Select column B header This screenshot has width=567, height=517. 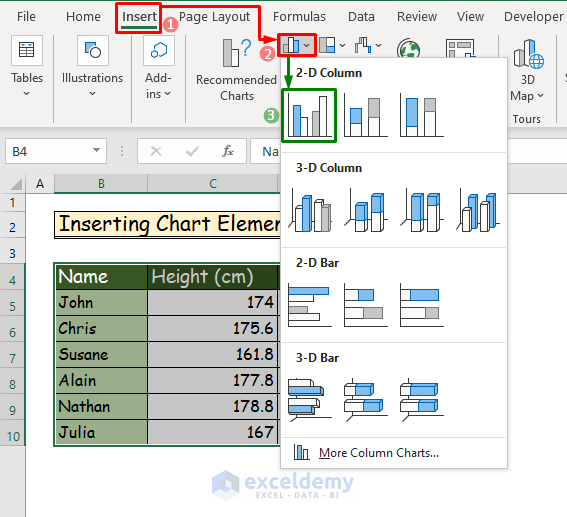point(101,184)
